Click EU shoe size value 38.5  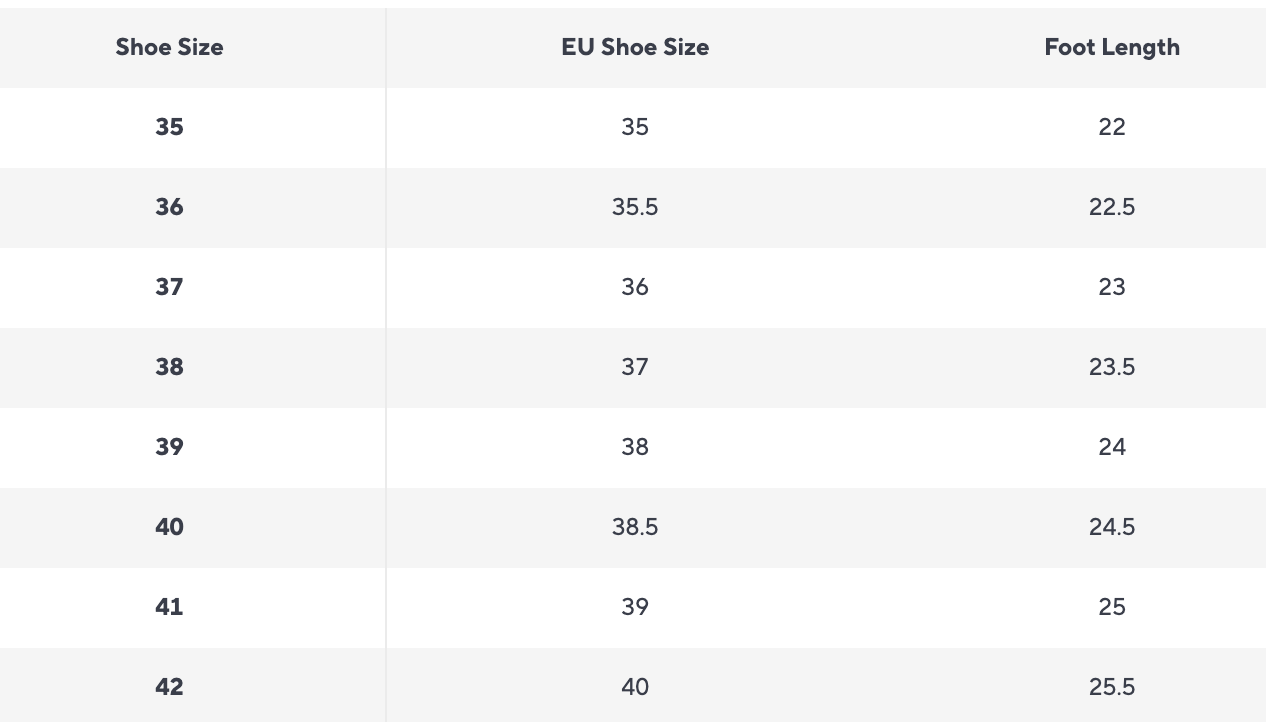coord(635,527)
